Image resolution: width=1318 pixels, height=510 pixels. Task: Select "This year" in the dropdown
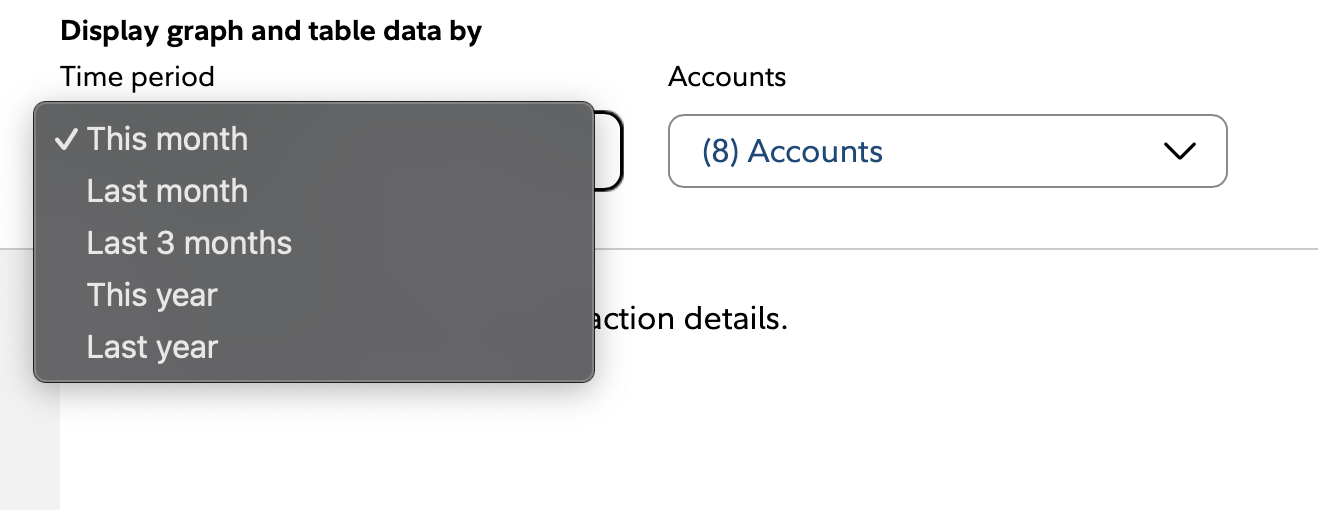click(x=152, y=295)
